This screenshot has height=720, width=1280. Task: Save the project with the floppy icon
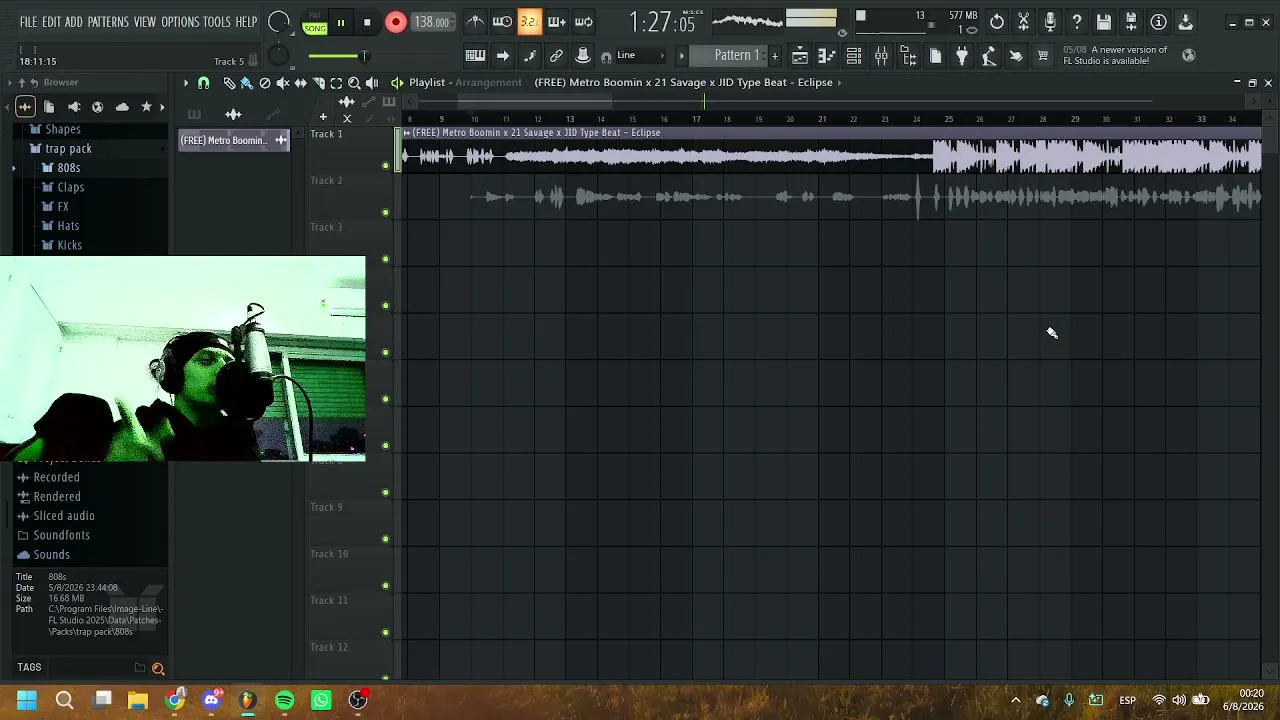point(1104,22)
